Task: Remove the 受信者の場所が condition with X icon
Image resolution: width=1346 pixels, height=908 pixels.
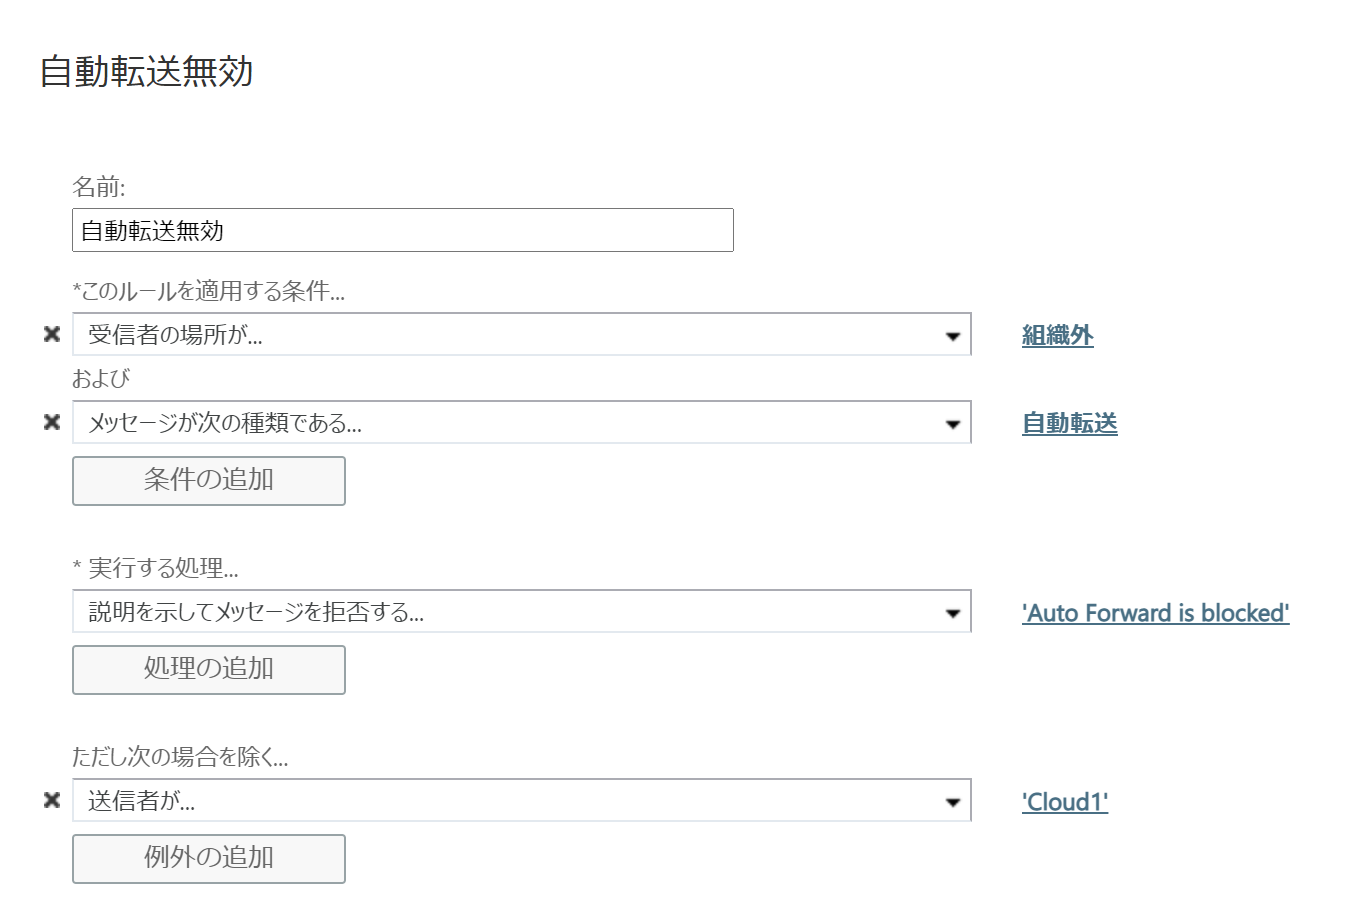Action: (x=52, y=334)
